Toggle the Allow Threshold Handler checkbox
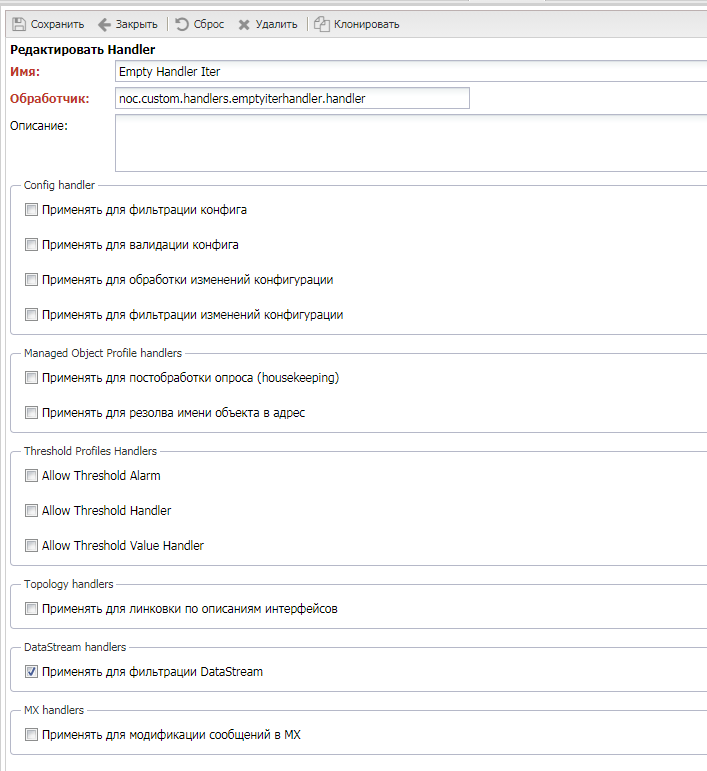This screenshot has height=771, width=707. coord(31,510)
